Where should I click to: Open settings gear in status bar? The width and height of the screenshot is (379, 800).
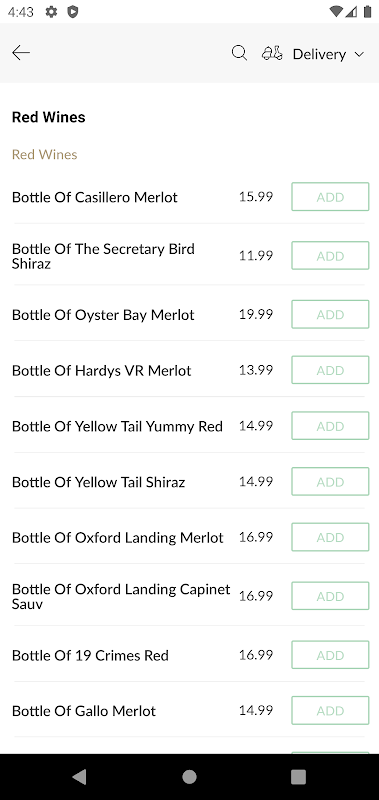coord(51,12)
